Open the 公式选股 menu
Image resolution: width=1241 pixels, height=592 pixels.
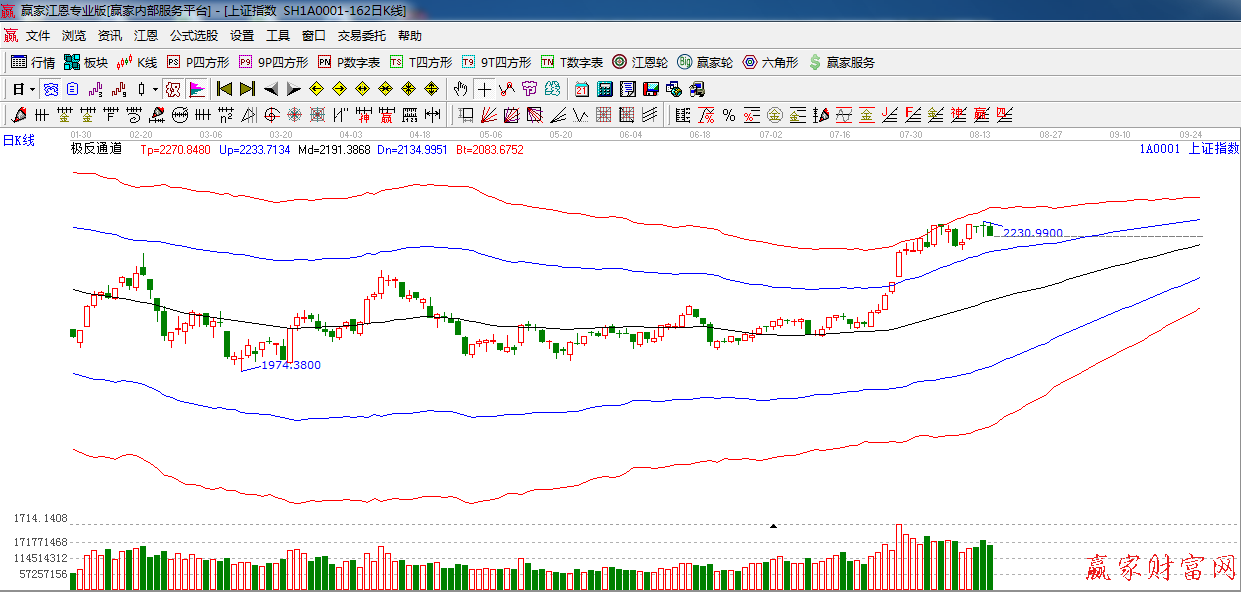click(193, 36)
